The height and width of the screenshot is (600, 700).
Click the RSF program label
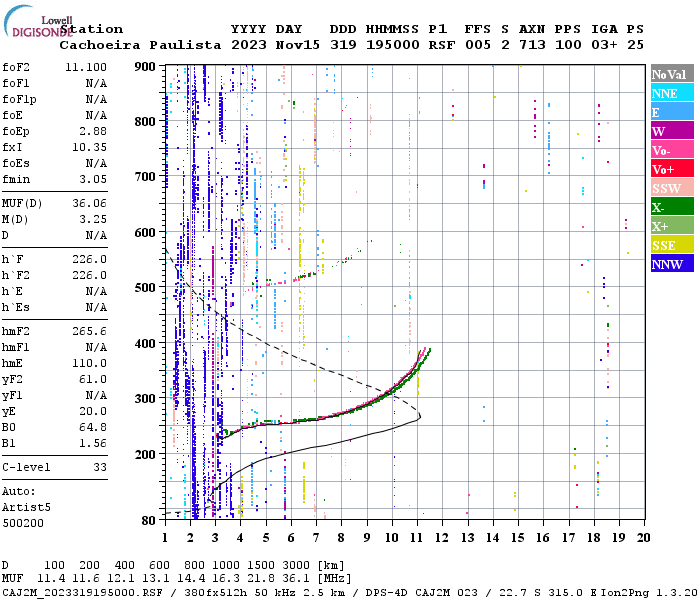click(x=442, y=45)
